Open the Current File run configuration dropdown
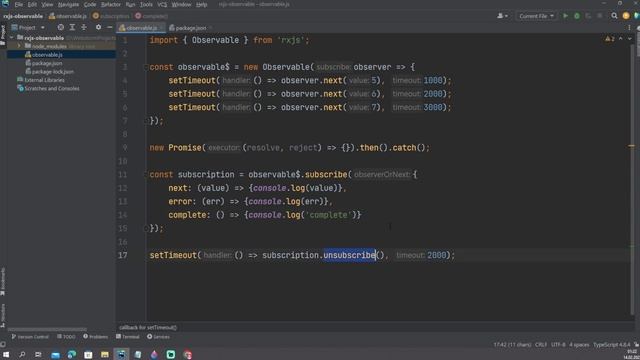The width and height of the screenshot is (640, 360). click(x=536, y=16)
